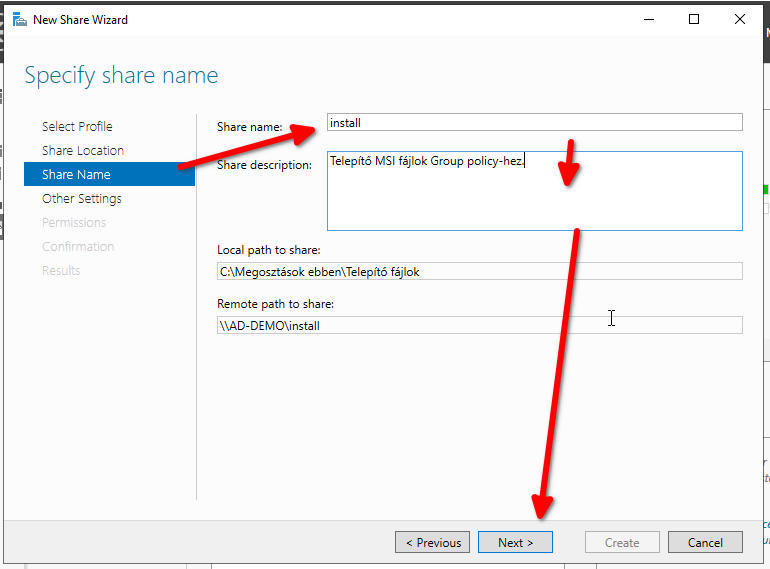Open the Share Location step
The width and height of the screenshot is (770, 569).
point(83,150)
